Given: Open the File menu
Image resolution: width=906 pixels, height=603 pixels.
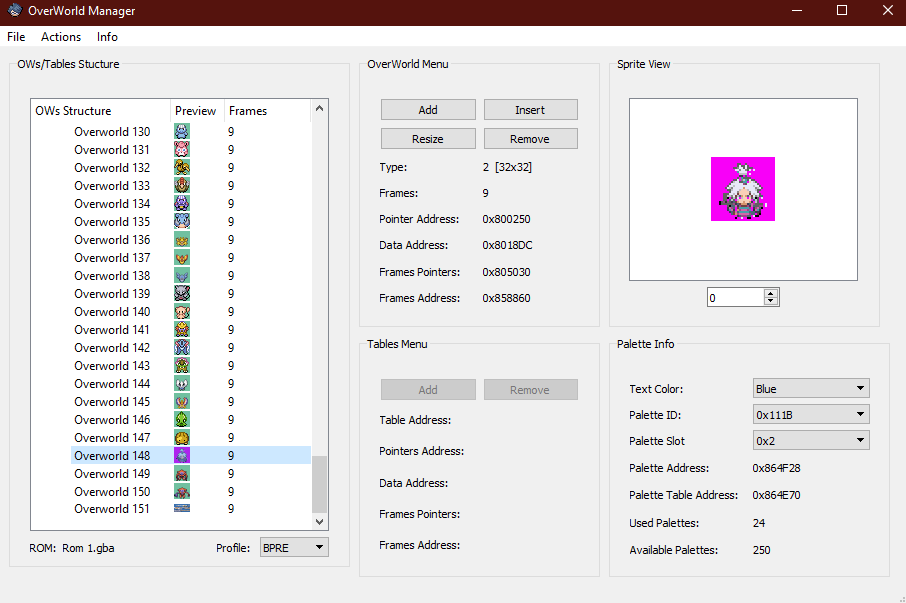Looking at the screenshot, I should coord(16,37).
